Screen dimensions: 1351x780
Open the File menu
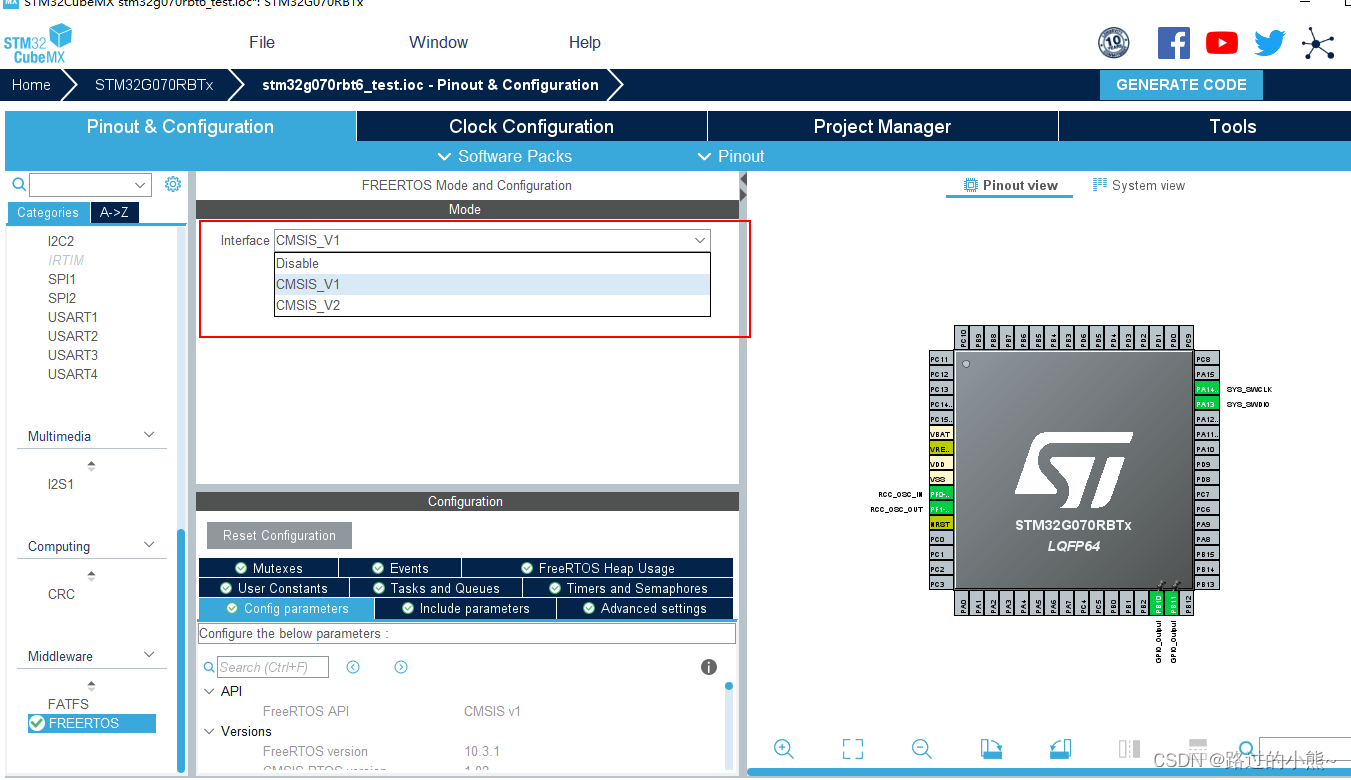262,42
